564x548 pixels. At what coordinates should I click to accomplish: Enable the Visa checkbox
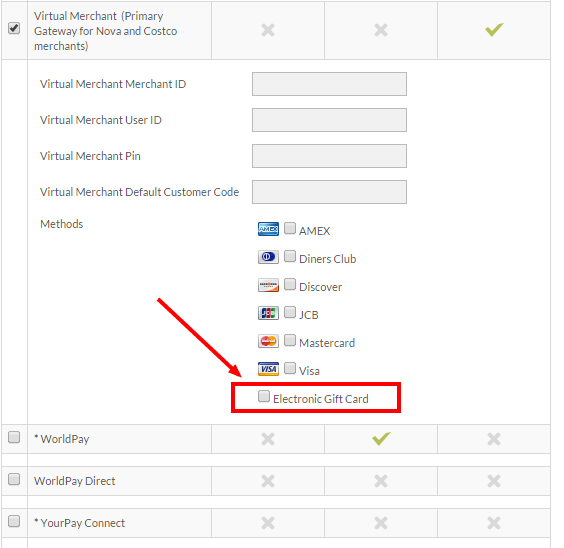click(x=290, y=368)
